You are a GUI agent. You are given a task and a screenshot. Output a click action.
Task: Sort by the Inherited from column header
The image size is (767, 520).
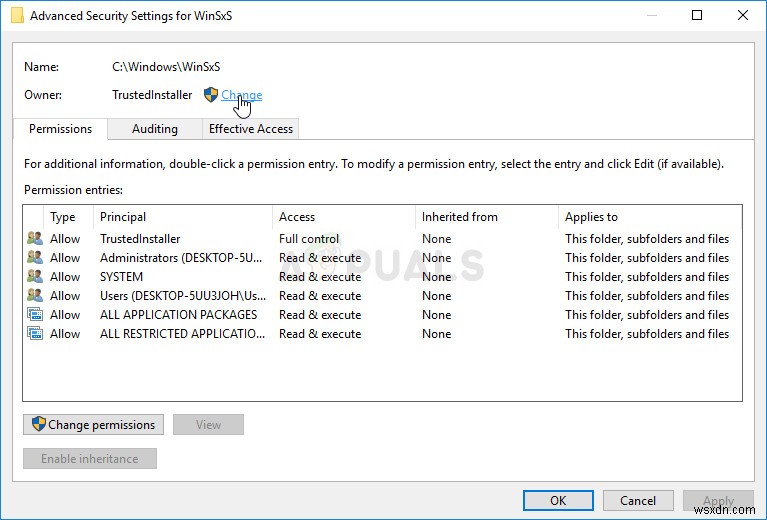(487, 217)
